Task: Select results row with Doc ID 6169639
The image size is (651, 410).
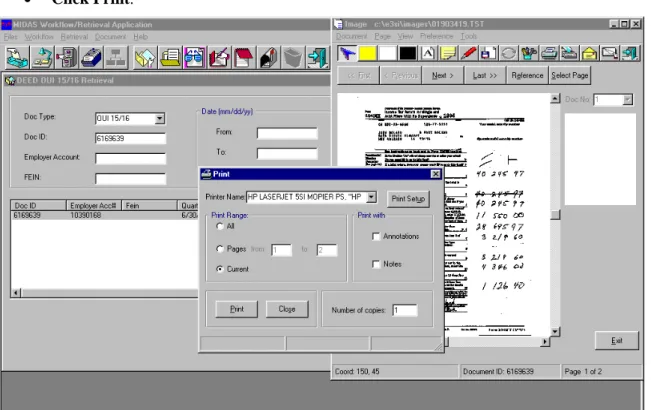Action: click(x=105, y=215)
